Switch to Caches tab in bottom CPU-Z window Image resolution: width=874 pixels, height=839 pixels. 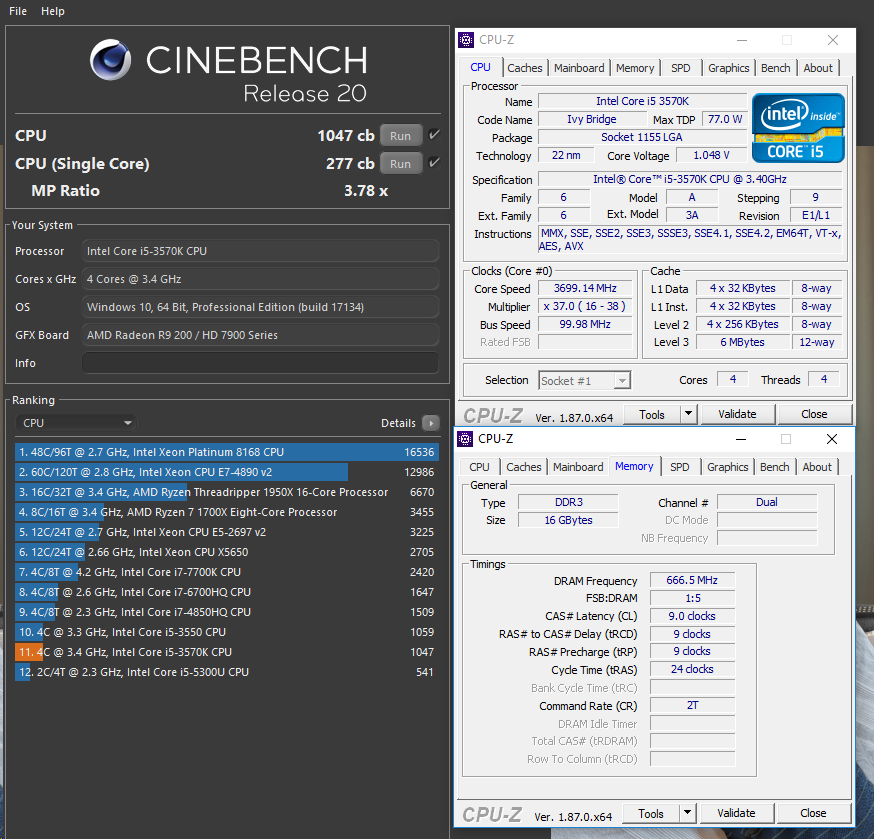pyautogui.click(x=523, y=467)
